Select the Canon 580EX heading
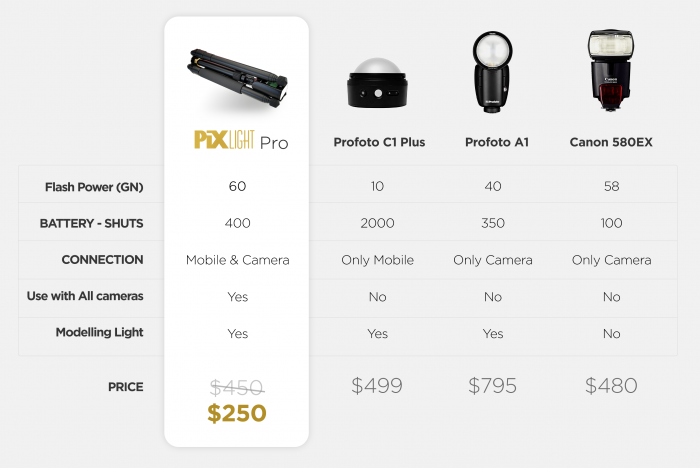This screenshot has width=700, height=468. (611, 142)
